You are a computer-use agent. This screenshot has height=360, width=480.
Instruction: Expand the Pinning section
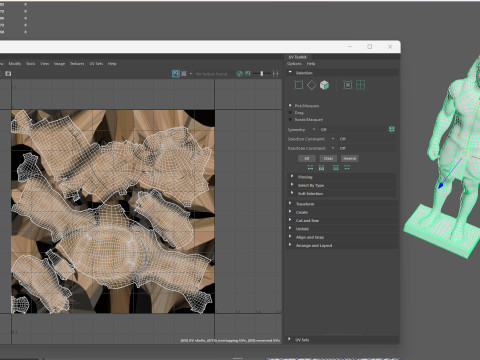click(x=343, y=177)
